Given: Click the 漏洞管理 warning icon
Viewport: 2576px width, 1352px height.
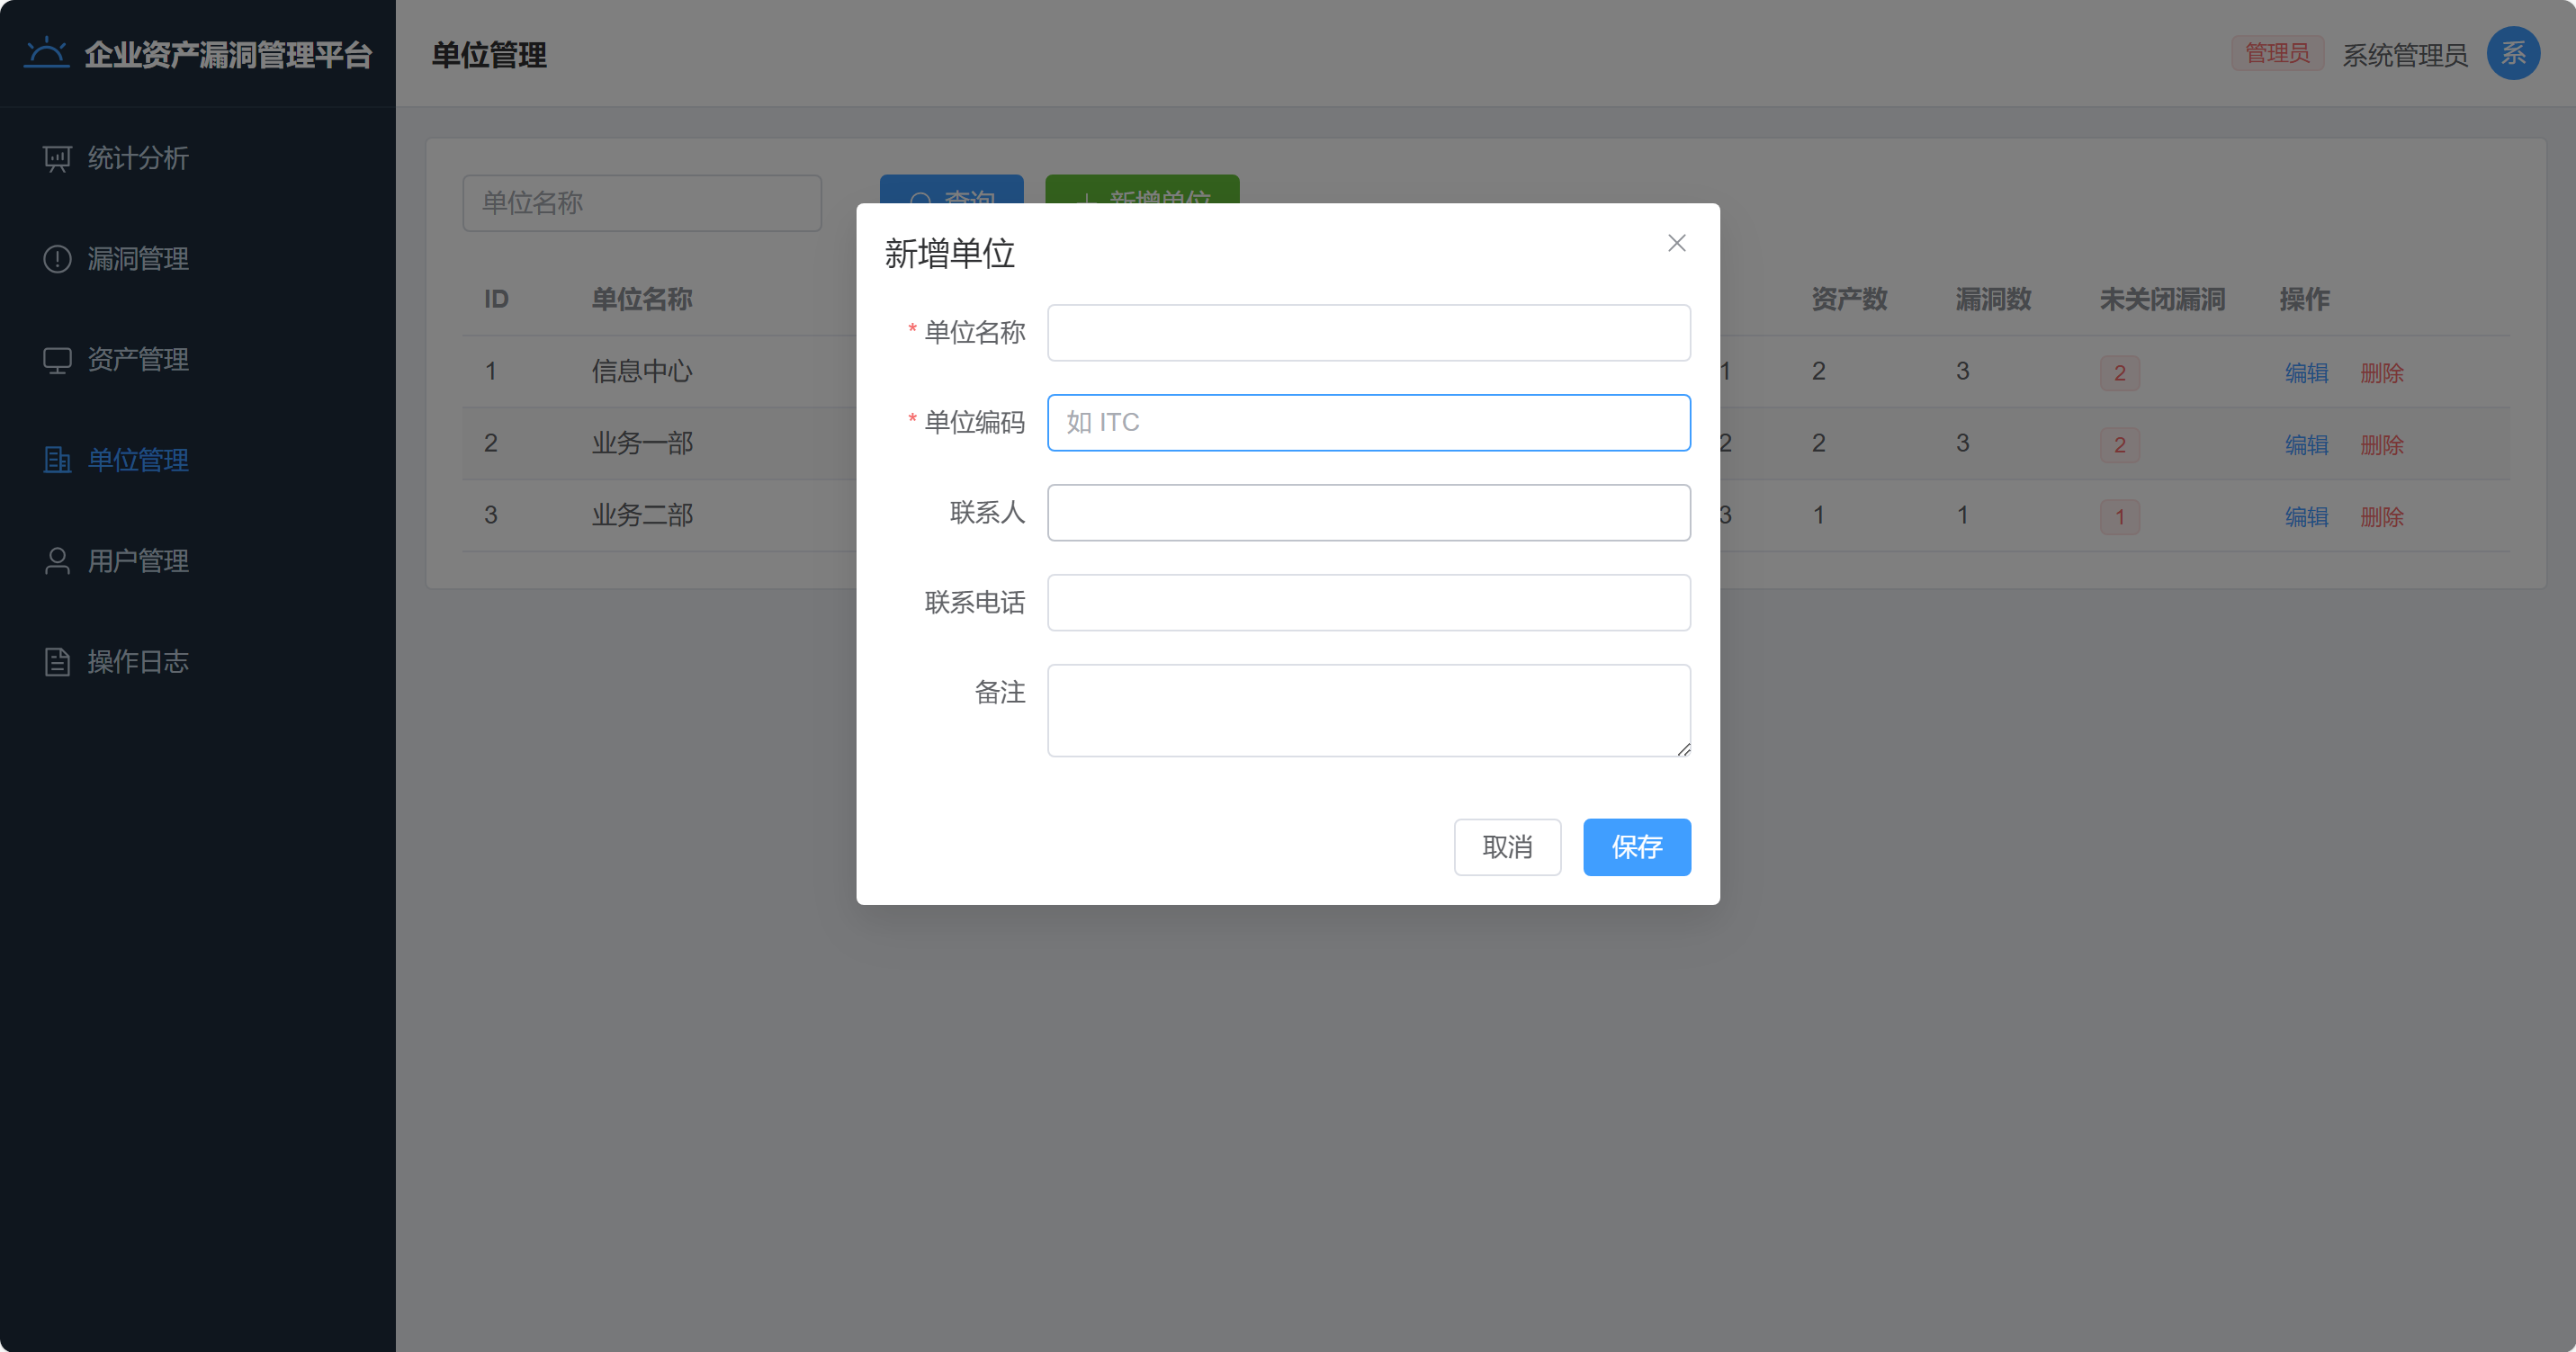Looking at the screenshot, I should tap(57, 259).
